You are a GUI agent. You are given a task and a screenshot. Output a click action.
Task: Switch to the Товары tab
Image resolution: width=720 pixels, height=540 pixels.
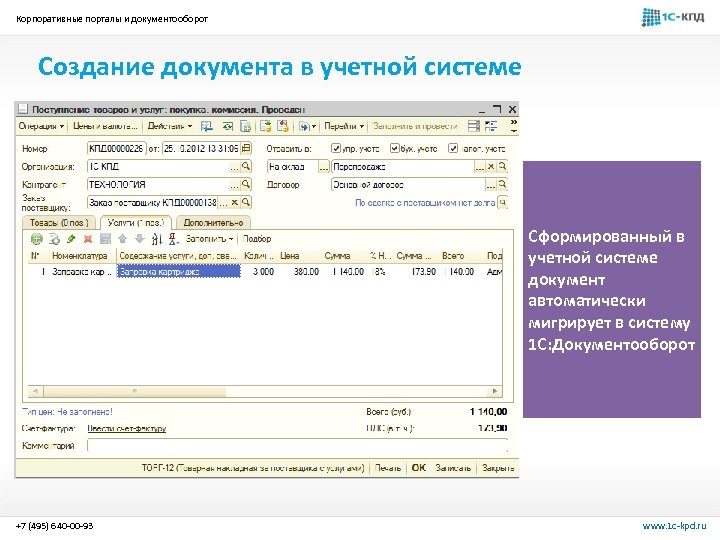pyautogui.click(x=59, y=223)
